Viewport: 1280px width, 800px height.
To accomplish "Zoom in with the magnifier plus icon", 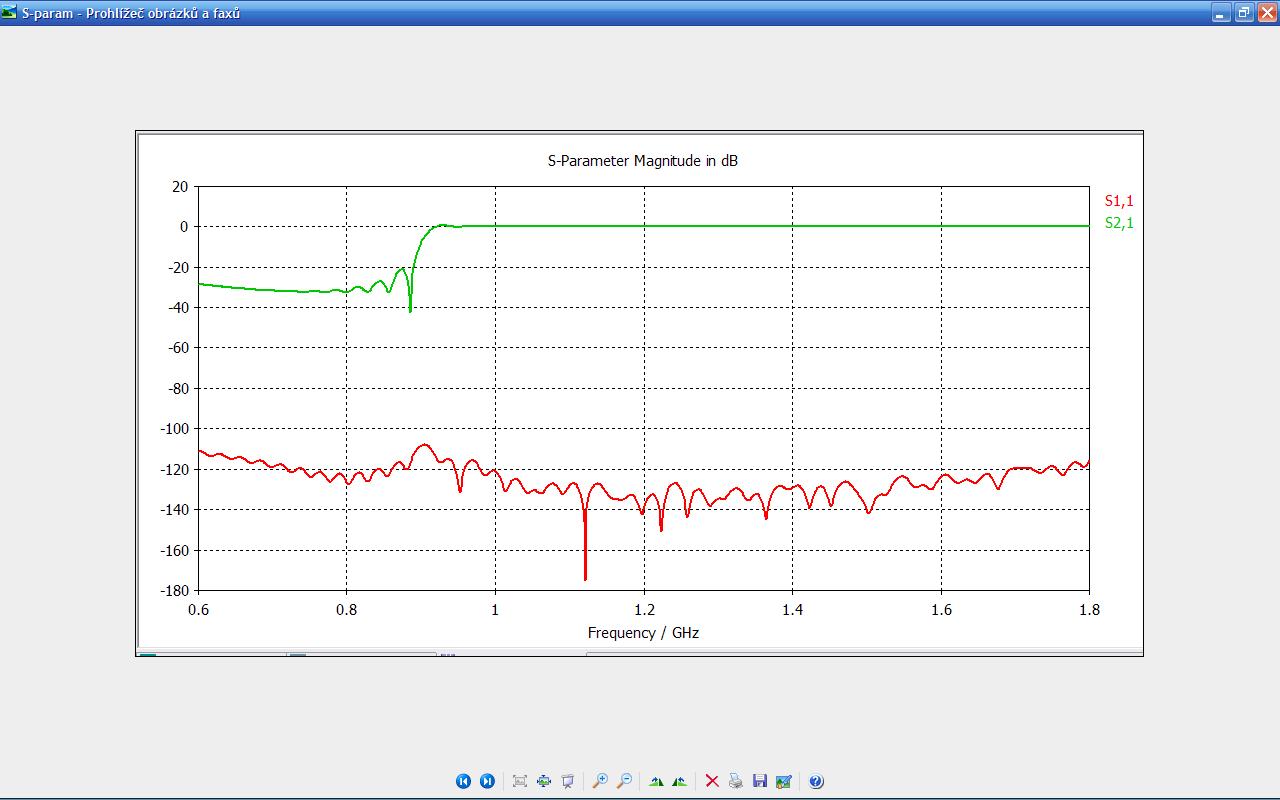I will click(x=600, y=781).
